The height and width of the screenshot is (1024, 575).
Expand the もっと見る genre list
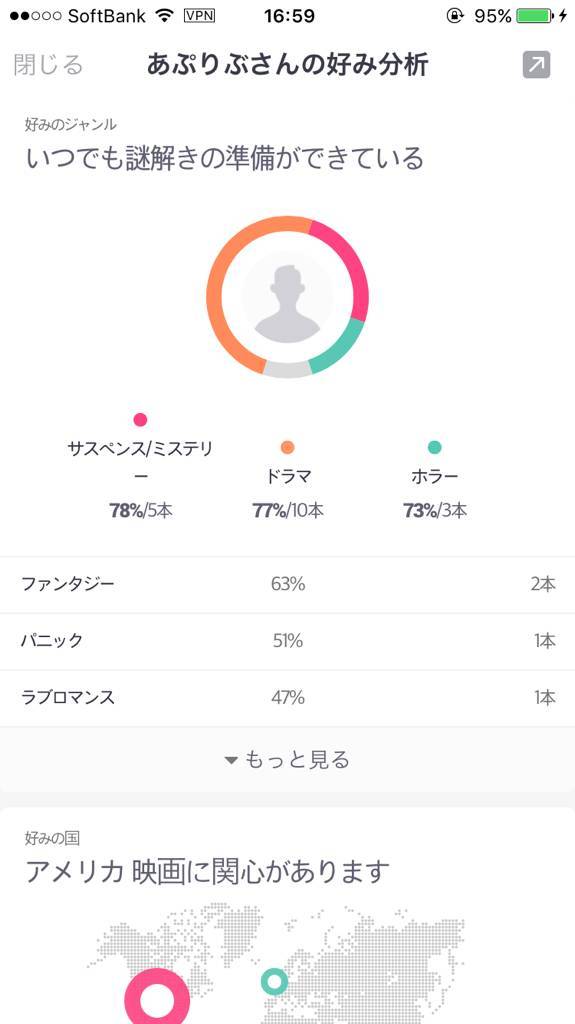(288, 760)
